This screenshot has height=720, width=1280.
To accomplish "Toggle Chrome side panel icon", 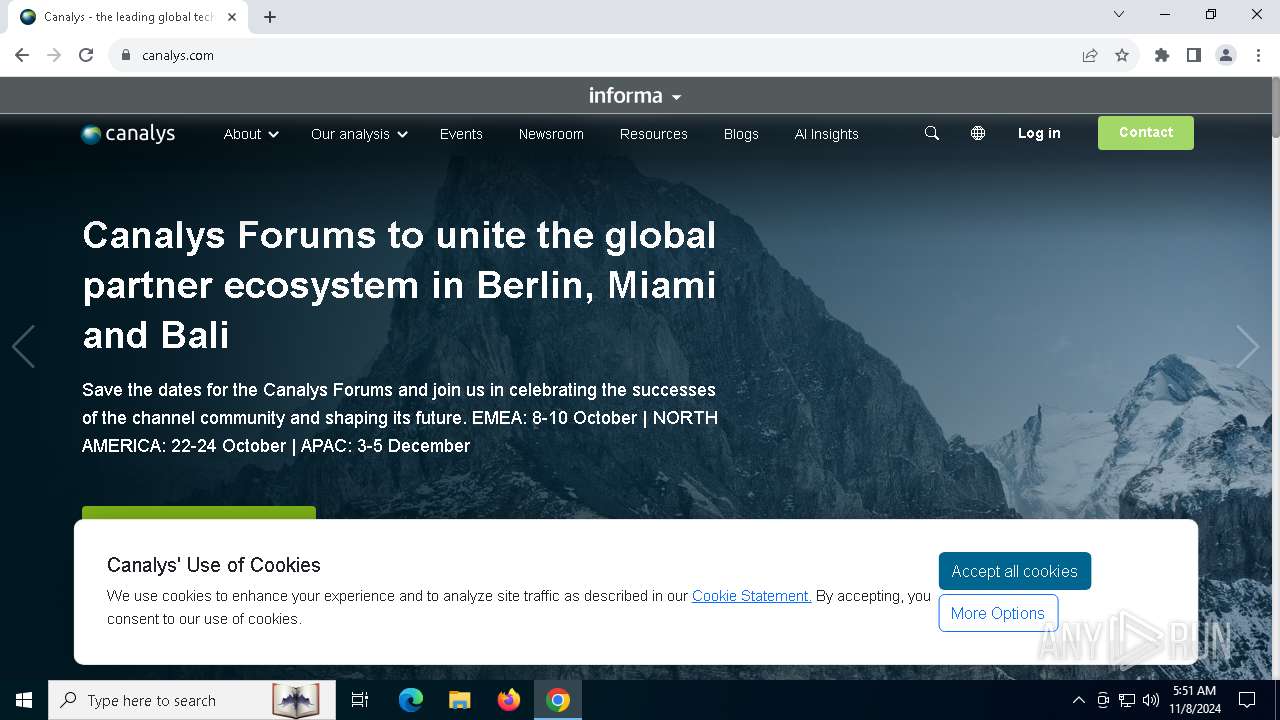I will tap(1194, 55).
